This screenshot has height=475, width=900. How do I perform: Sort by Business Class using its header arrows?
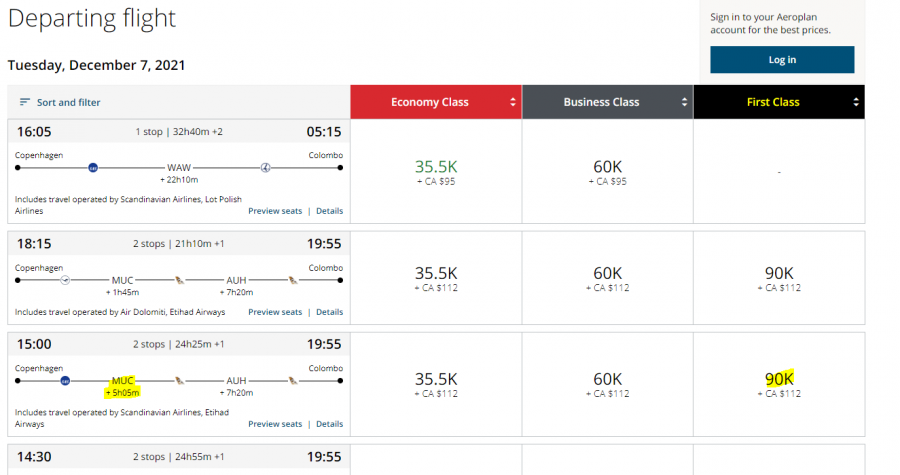[x=685, y=102]
